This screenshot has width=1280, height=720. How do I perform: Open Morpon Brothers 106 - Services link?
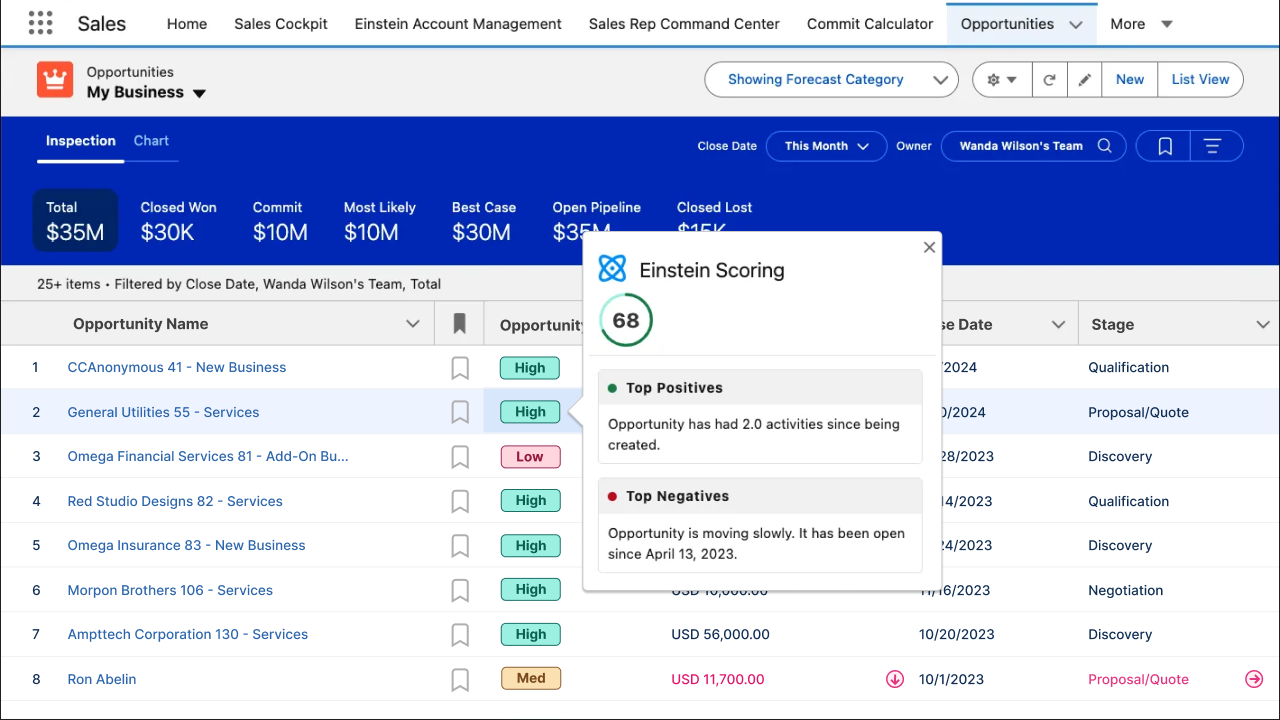pyautogui.click(x=170, y=590)
